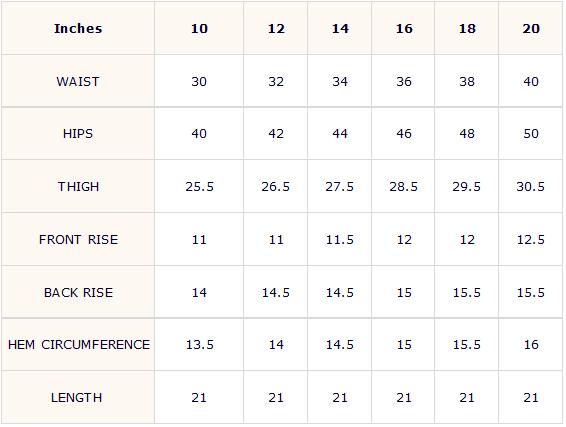Click hem circumference value 13.5 cell

click(199, 345)
